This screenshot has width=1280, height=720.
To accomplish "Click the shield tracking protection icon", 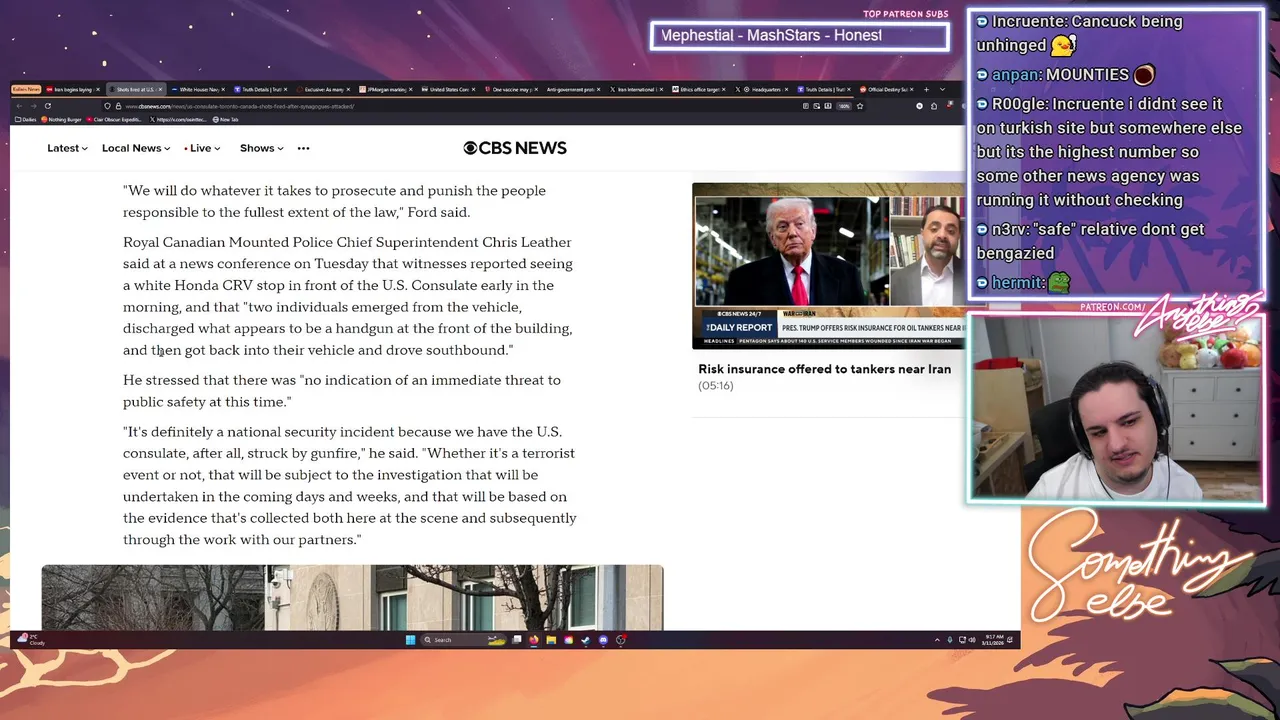I will click(x=107, y=106).
